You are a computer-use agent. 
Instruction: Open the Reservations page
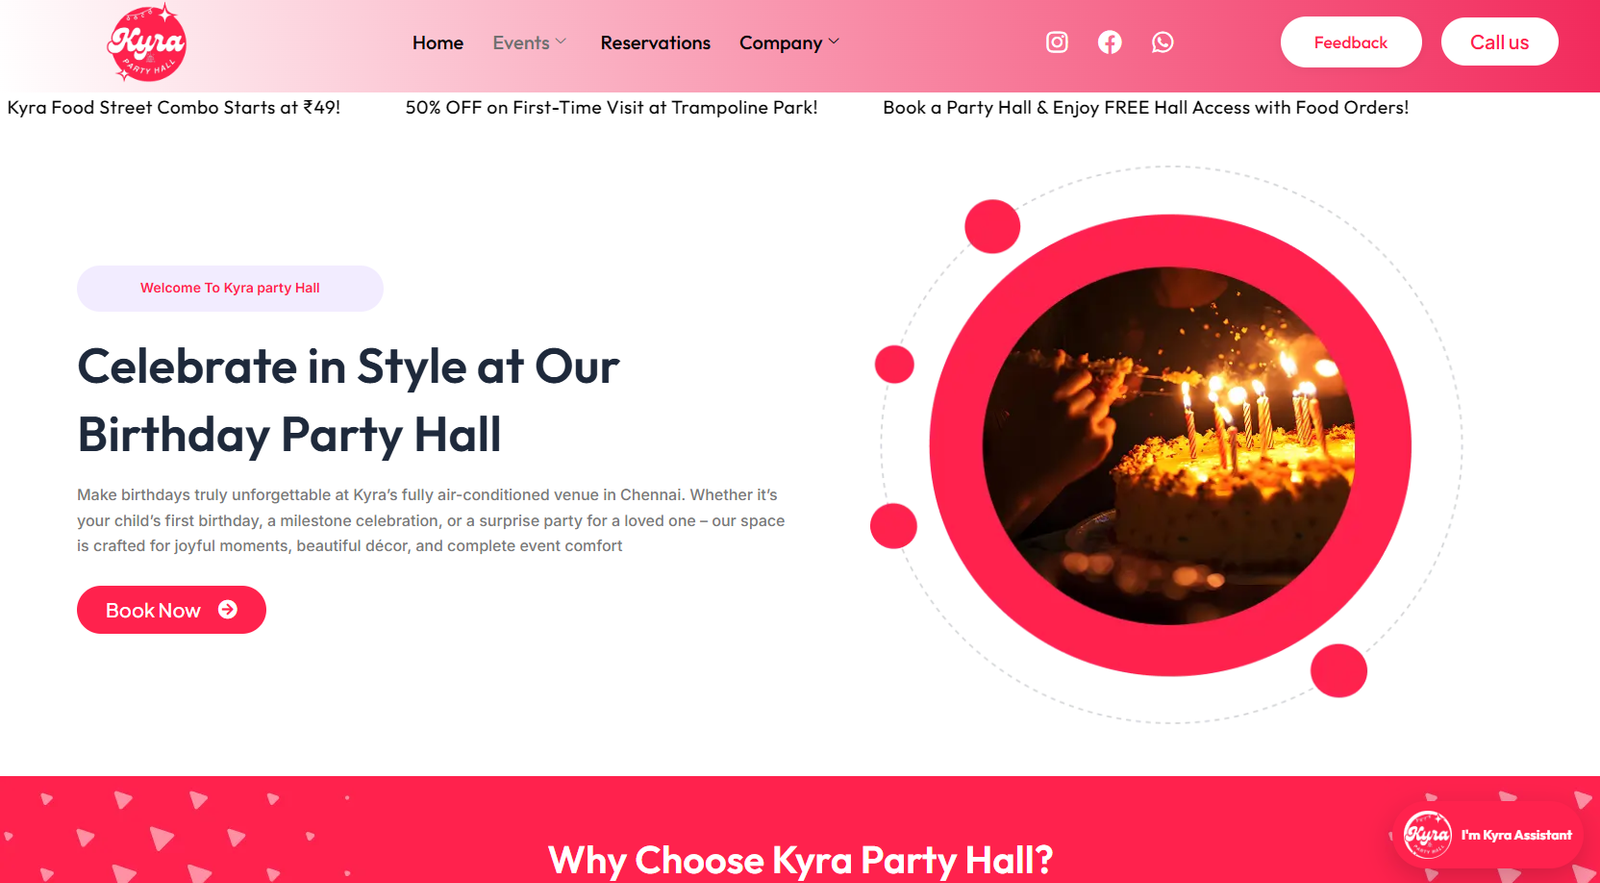655,43
